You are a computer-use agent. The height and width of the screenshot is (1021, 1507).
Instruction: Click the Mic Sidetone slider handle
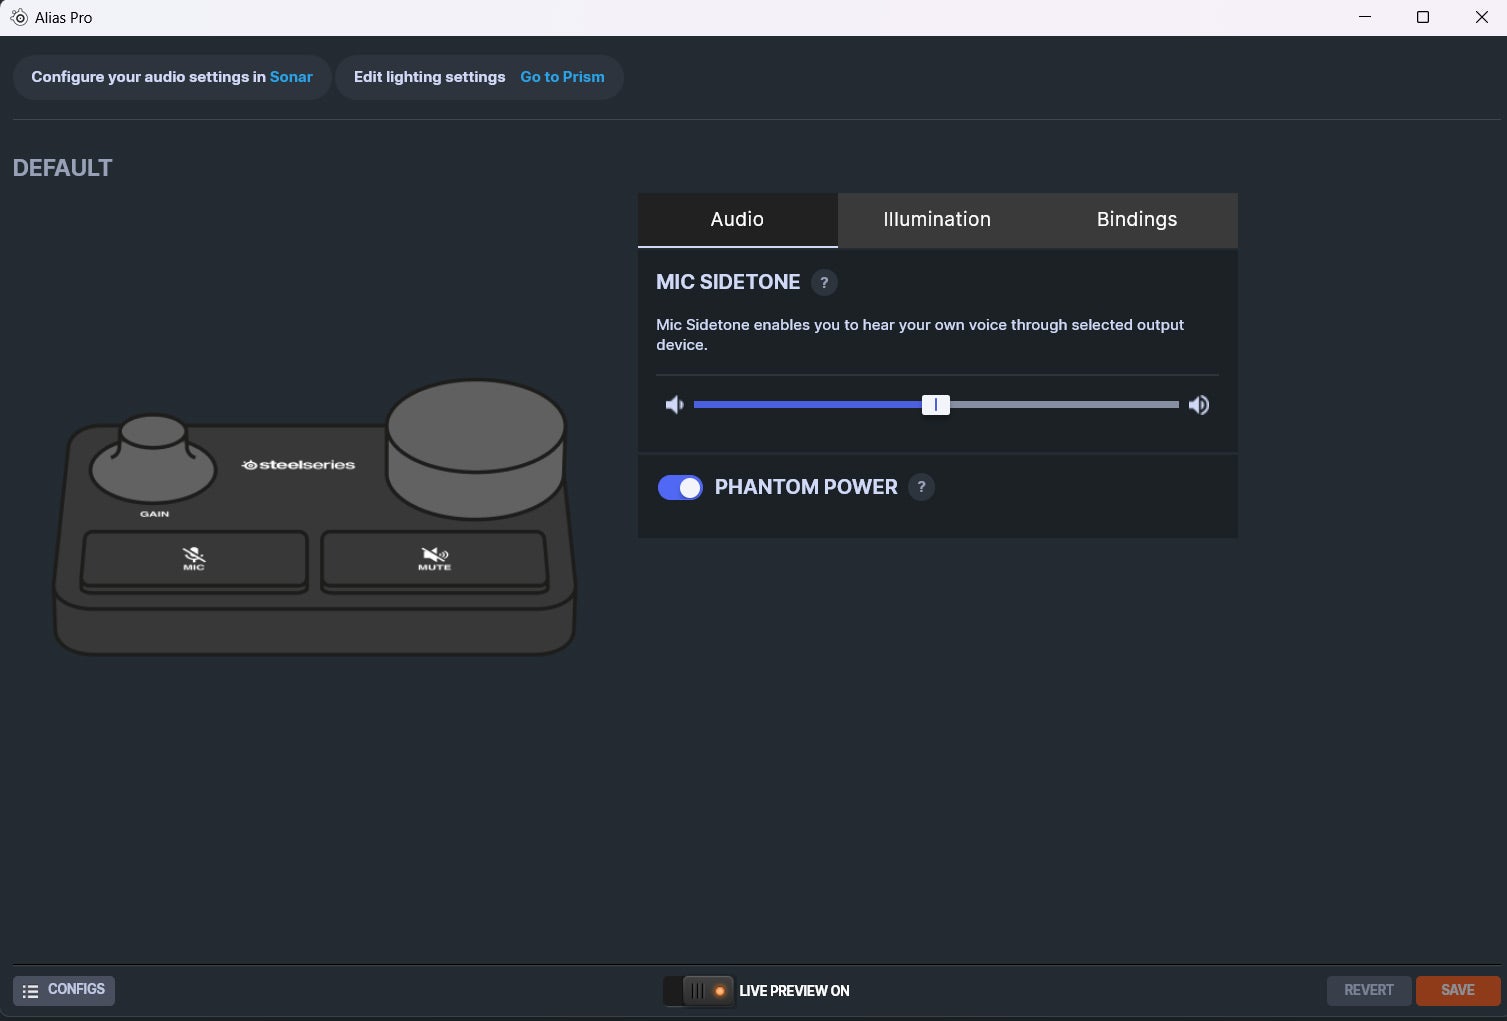pyautogui.click(x=936, y=405)
